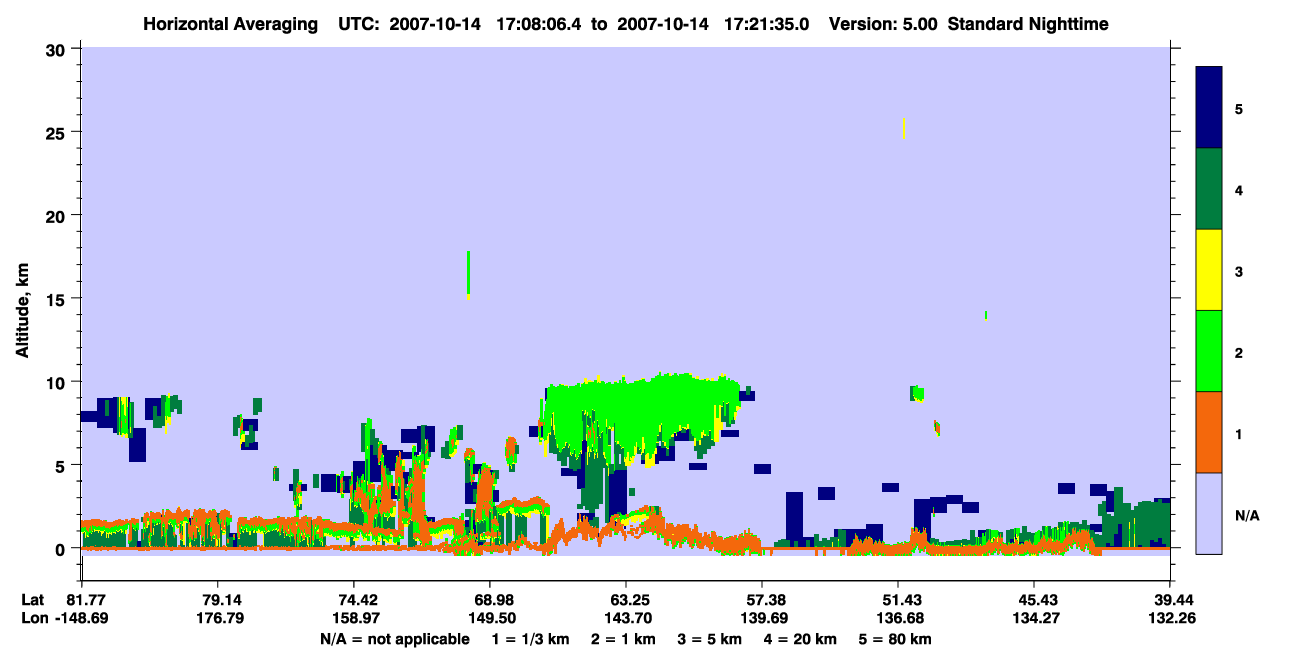1300x667 pixels.
Task: Click longitude value 132.26
Action: pos(1170,618)
